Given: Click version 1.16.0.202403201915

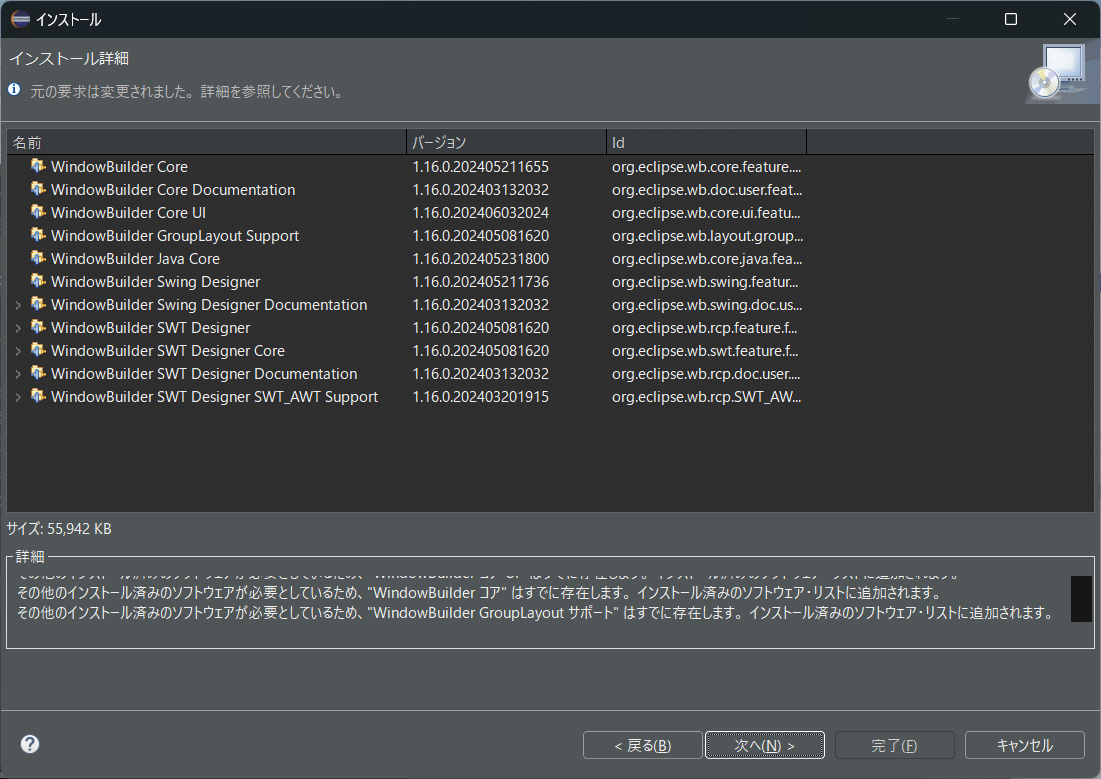Looking at the screenshot, I should (481, 397).
